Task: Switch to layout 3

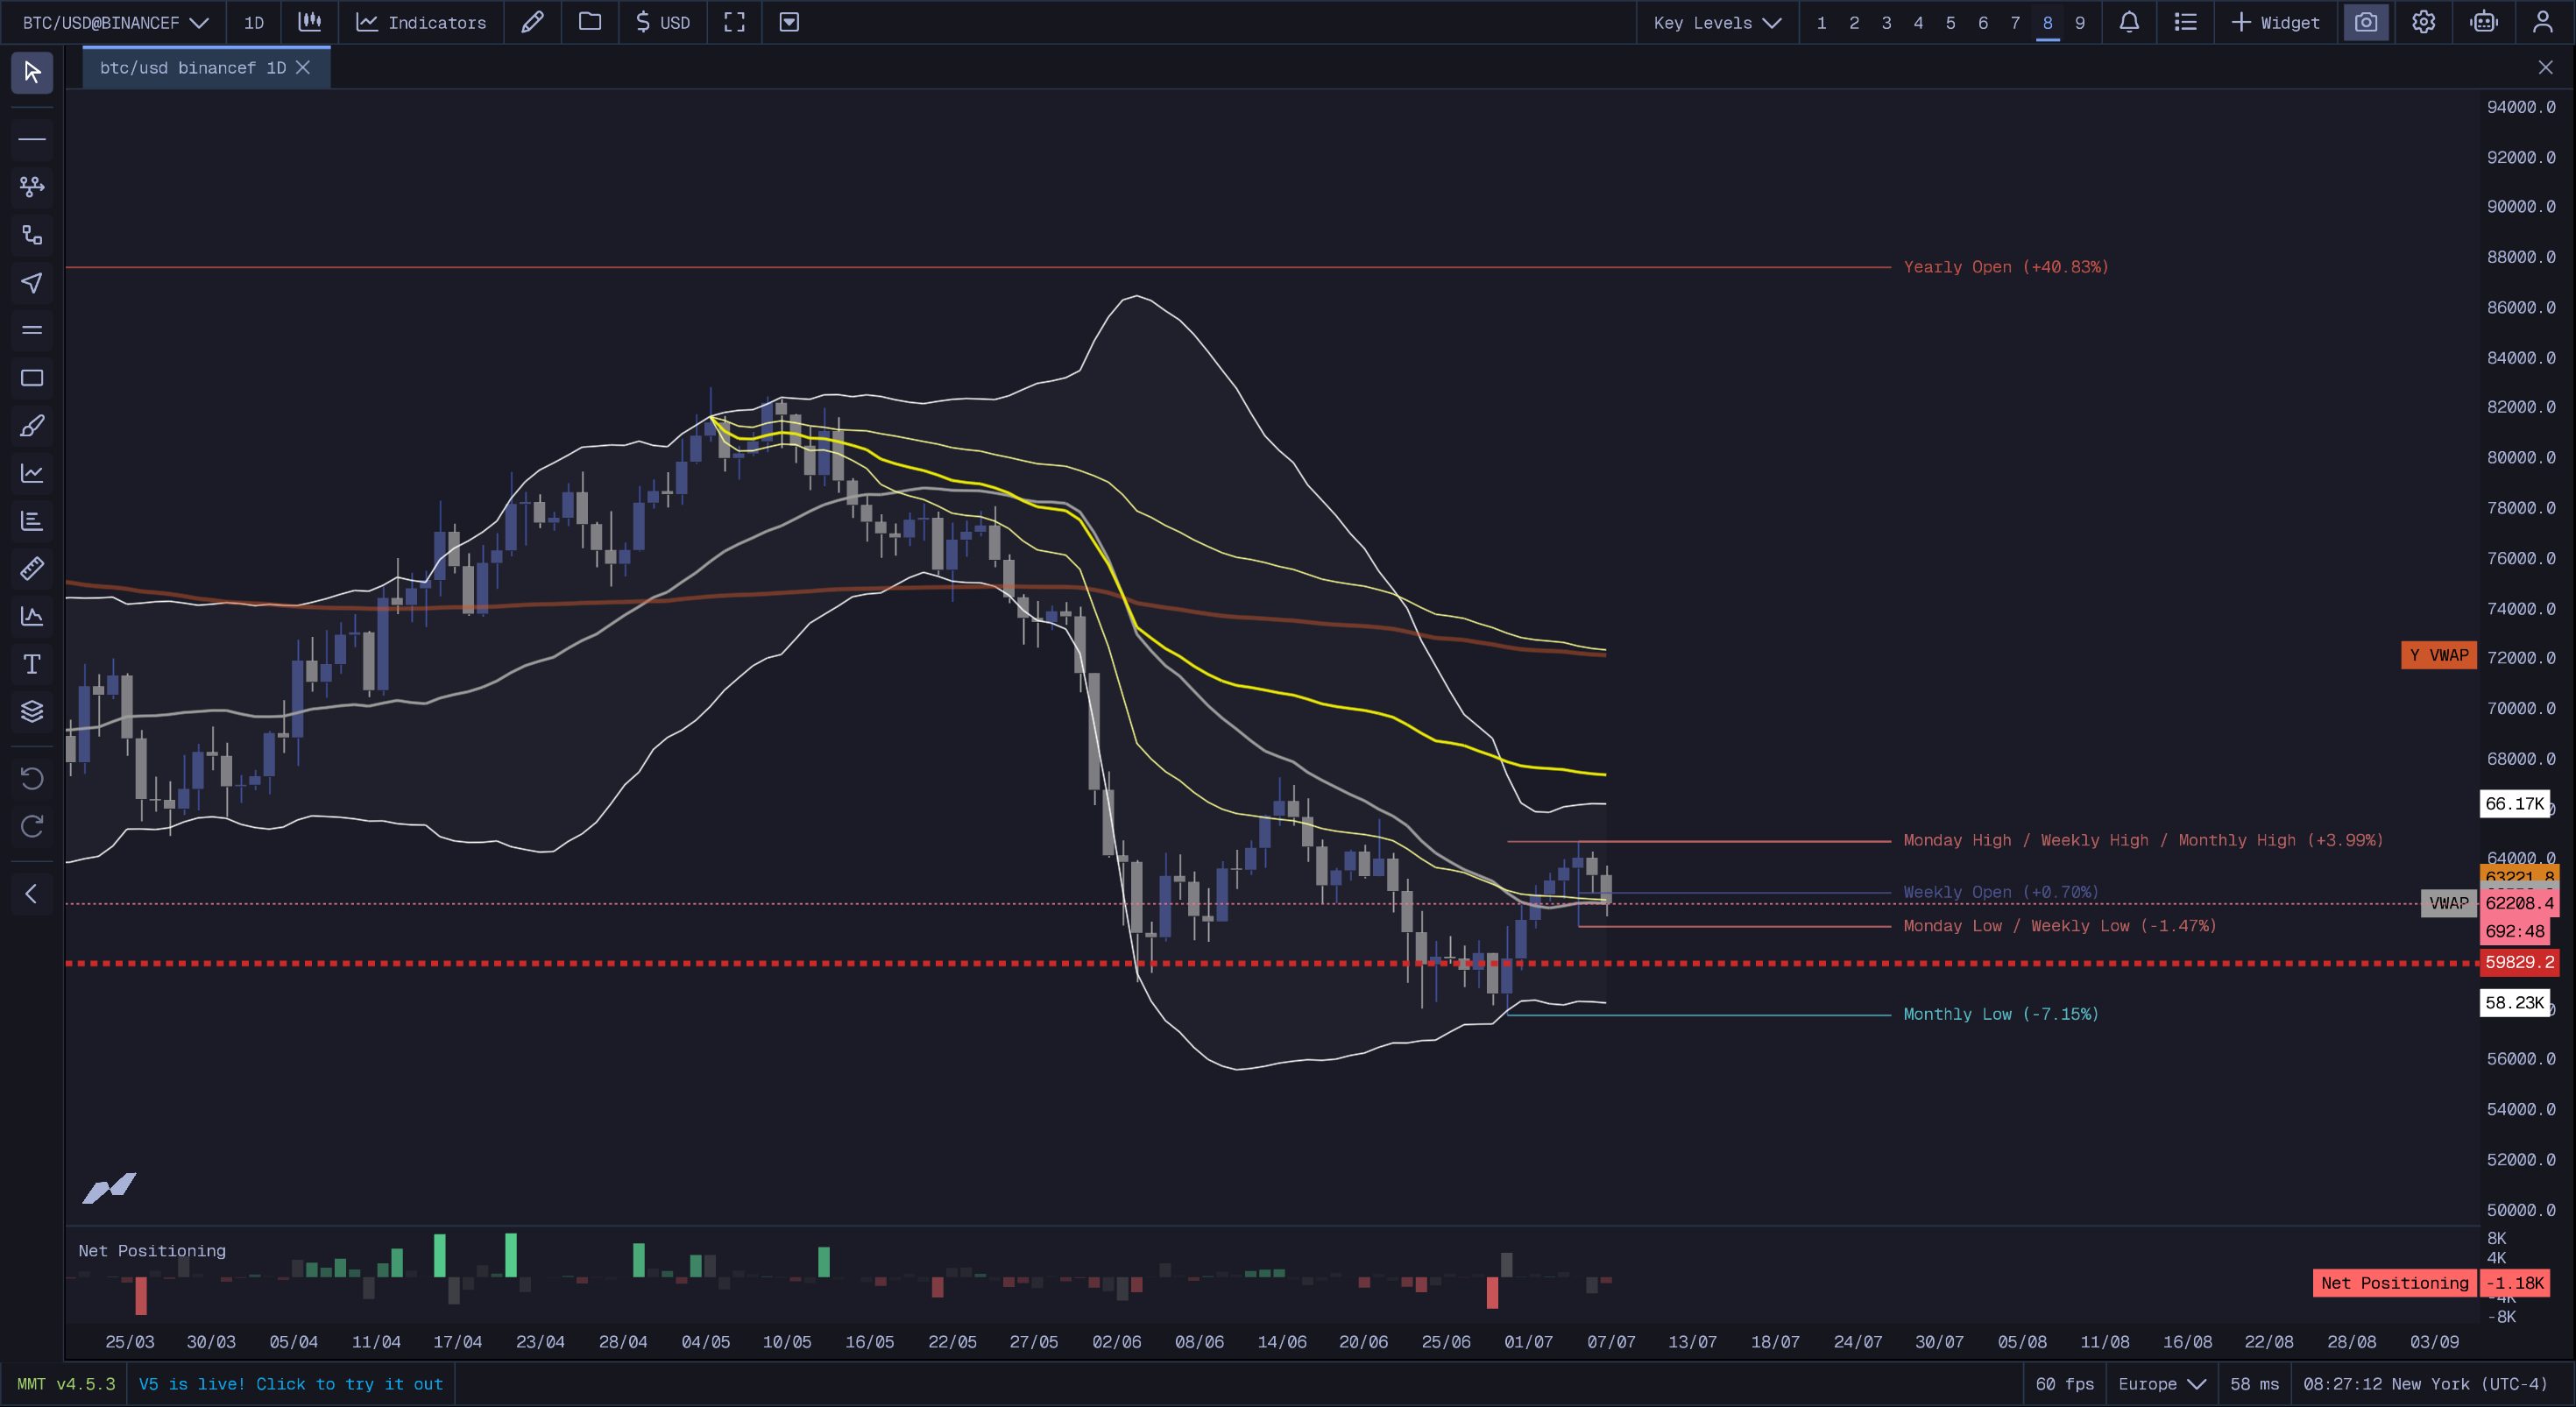Action: (x=1887, y=22)
